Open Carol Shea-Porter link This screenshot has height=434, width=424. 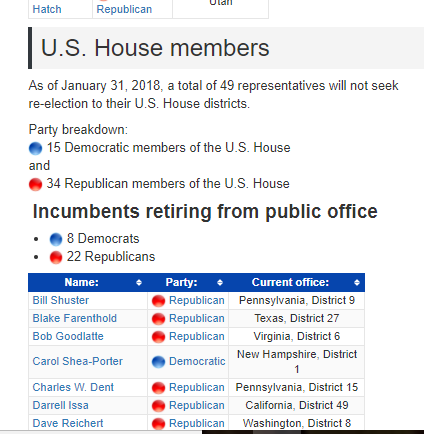click(x=78, y=361)
